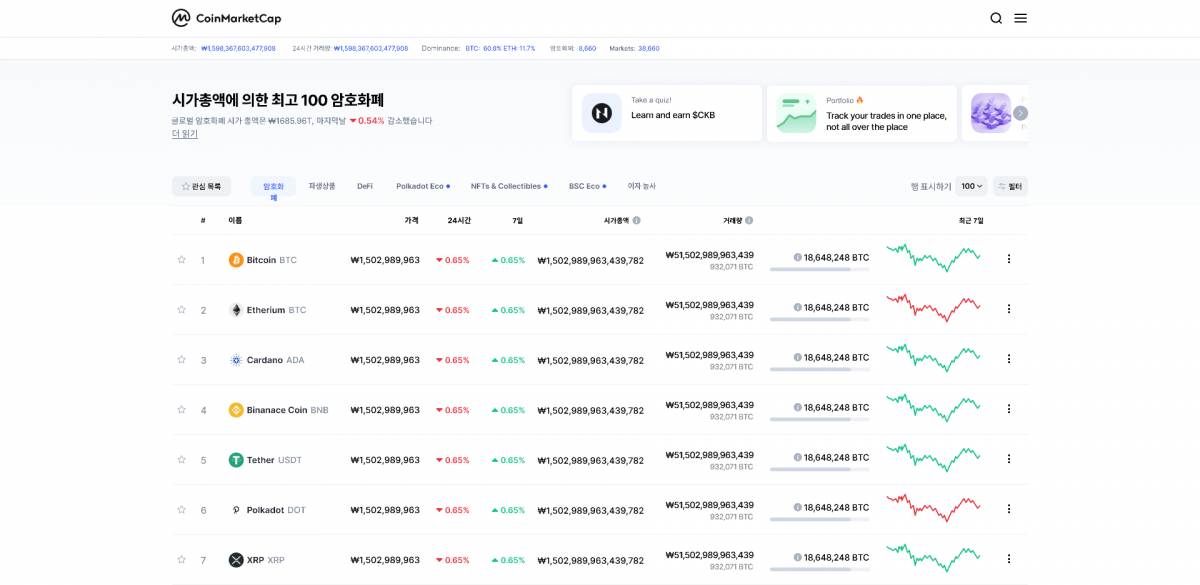Toggle the watchlist star for Polkadot

(182, 509)
